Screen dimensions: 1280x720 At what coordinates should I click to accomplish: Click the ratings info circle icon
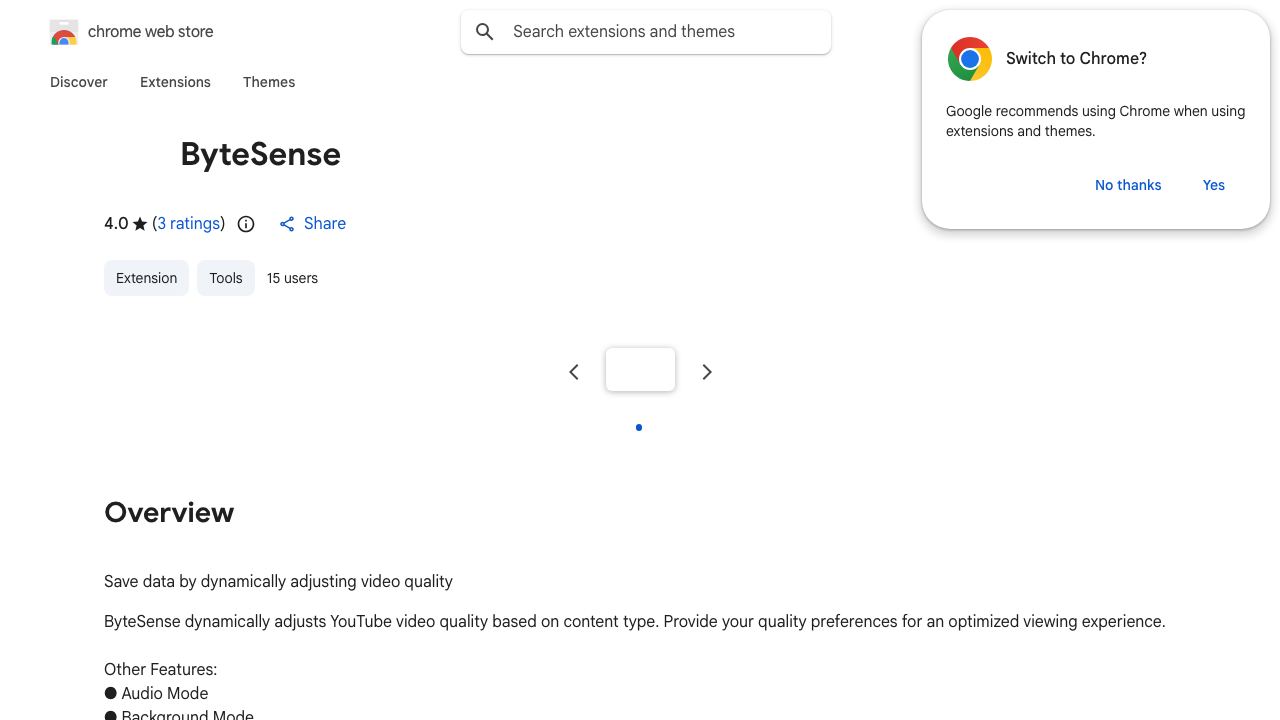[x=246, y=224]
